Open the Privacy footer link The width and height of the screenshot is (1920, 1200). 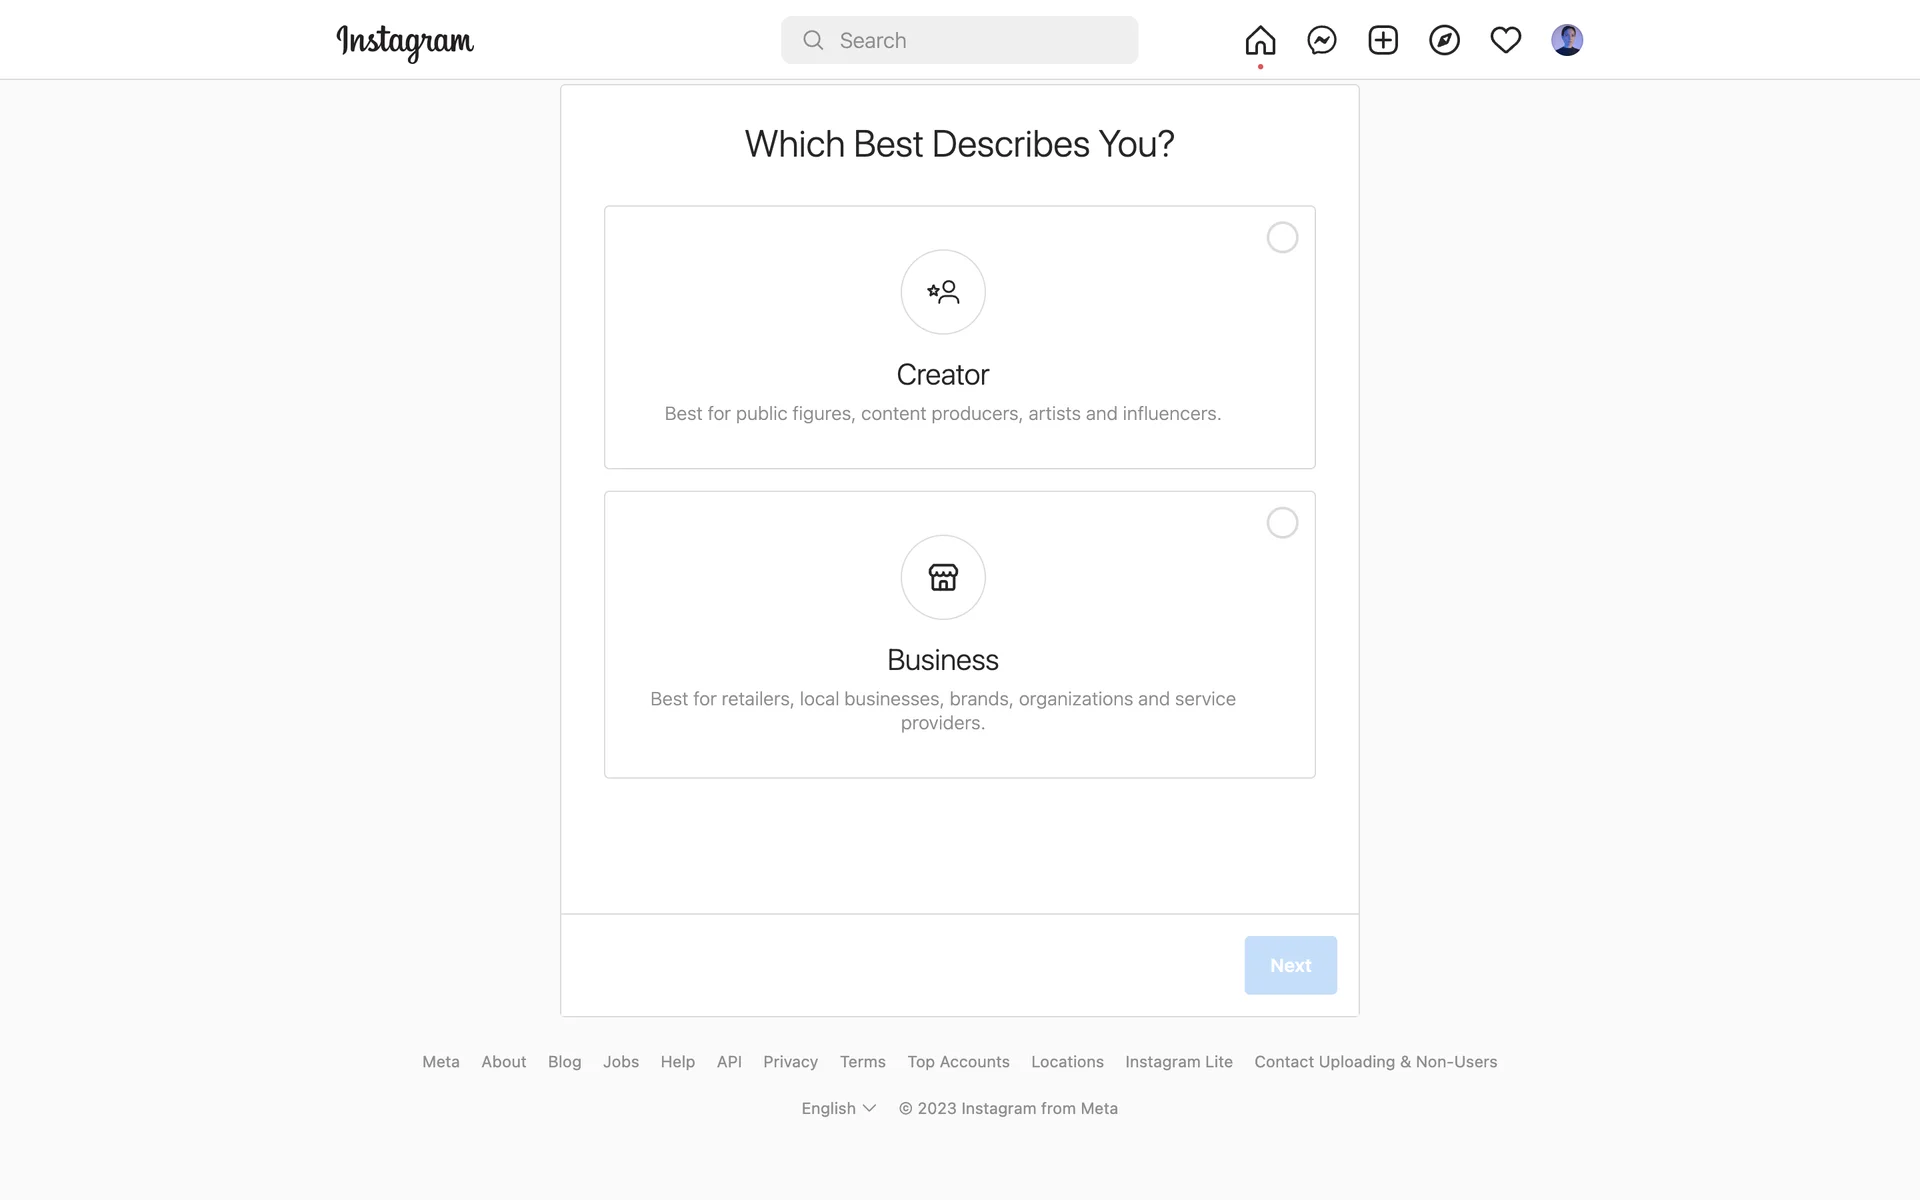click(x=790, y=1062)
